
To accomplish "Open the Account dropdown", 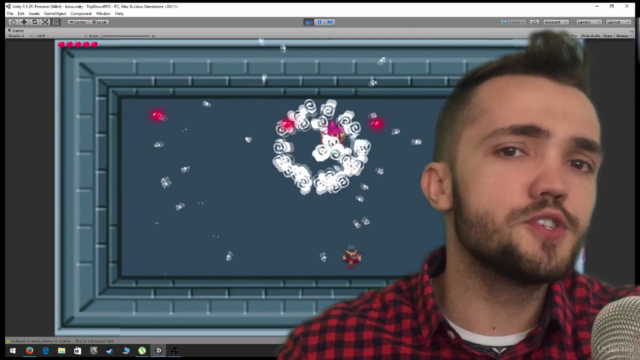I will click(x=556, y=22).
